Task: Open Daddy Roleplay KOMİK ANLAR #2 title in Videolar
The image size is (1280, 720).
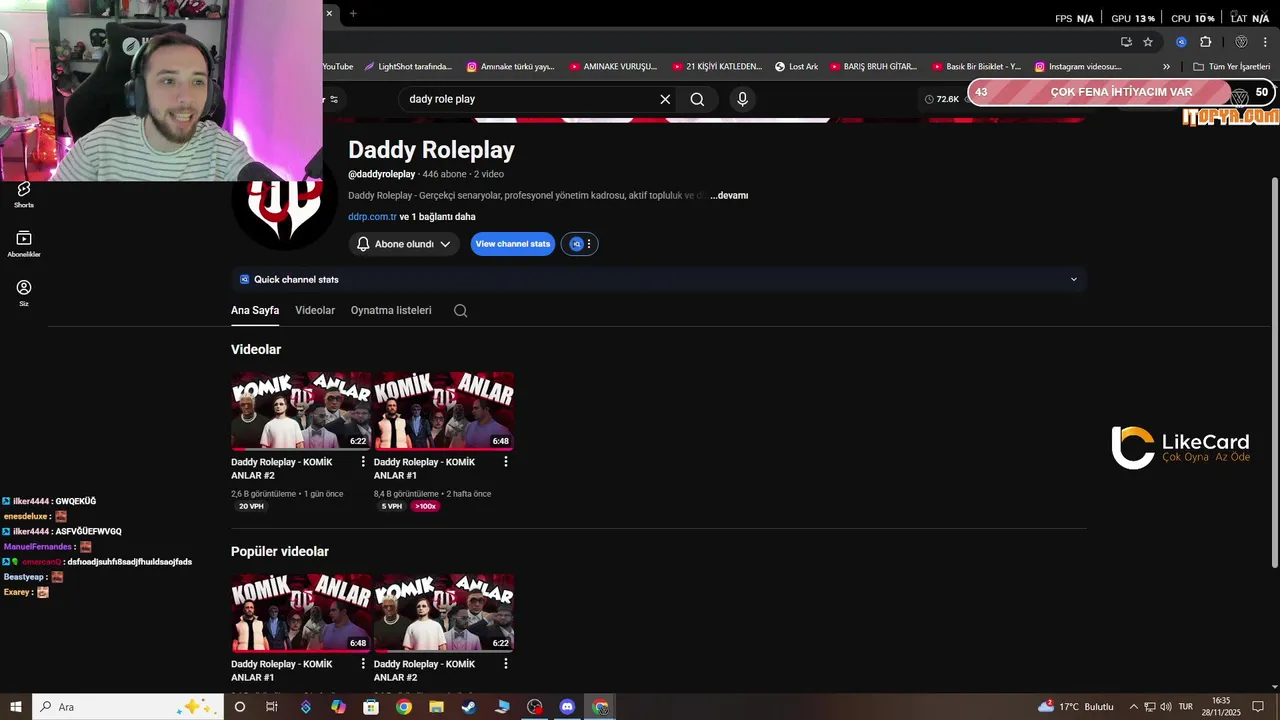Action: [x=282, y=469]
